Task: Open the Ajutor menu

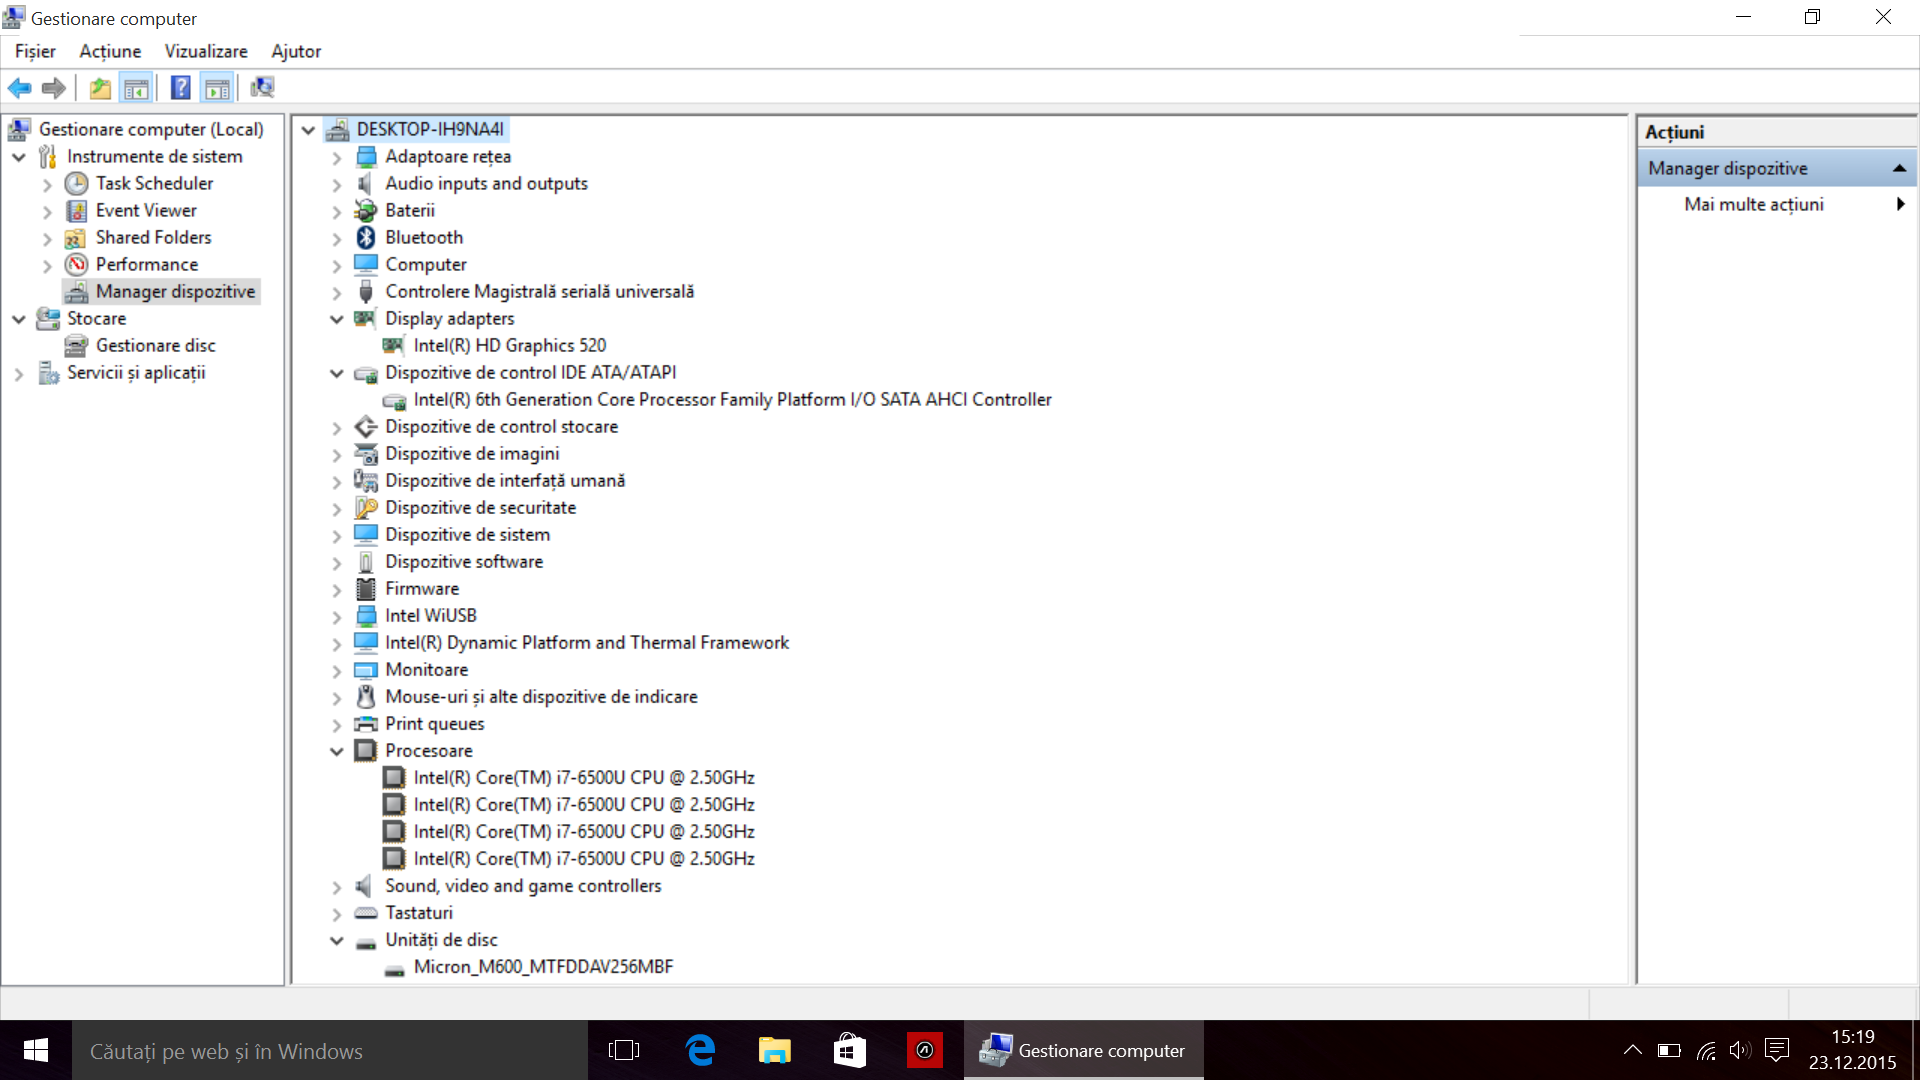Action: [296, 51]
